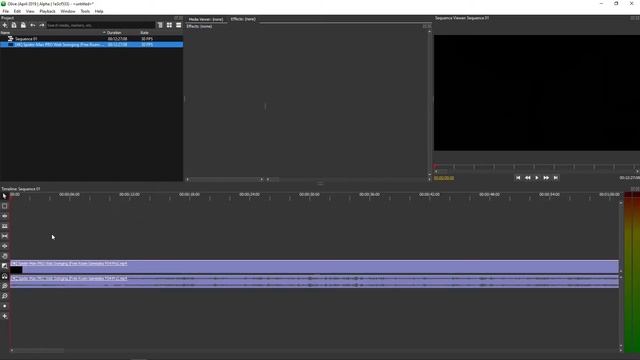Click the video clip on the timeline
The width and height of the screenshot is (640, 360).
314,267
